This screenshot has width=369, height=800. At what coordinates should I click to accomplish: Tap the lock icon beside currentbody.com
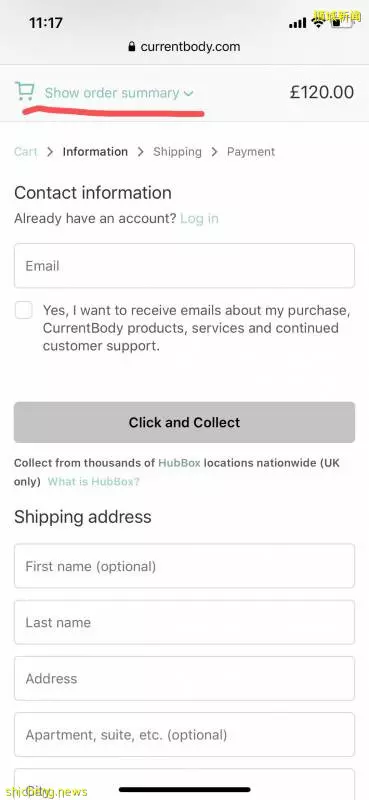(132, 47)
